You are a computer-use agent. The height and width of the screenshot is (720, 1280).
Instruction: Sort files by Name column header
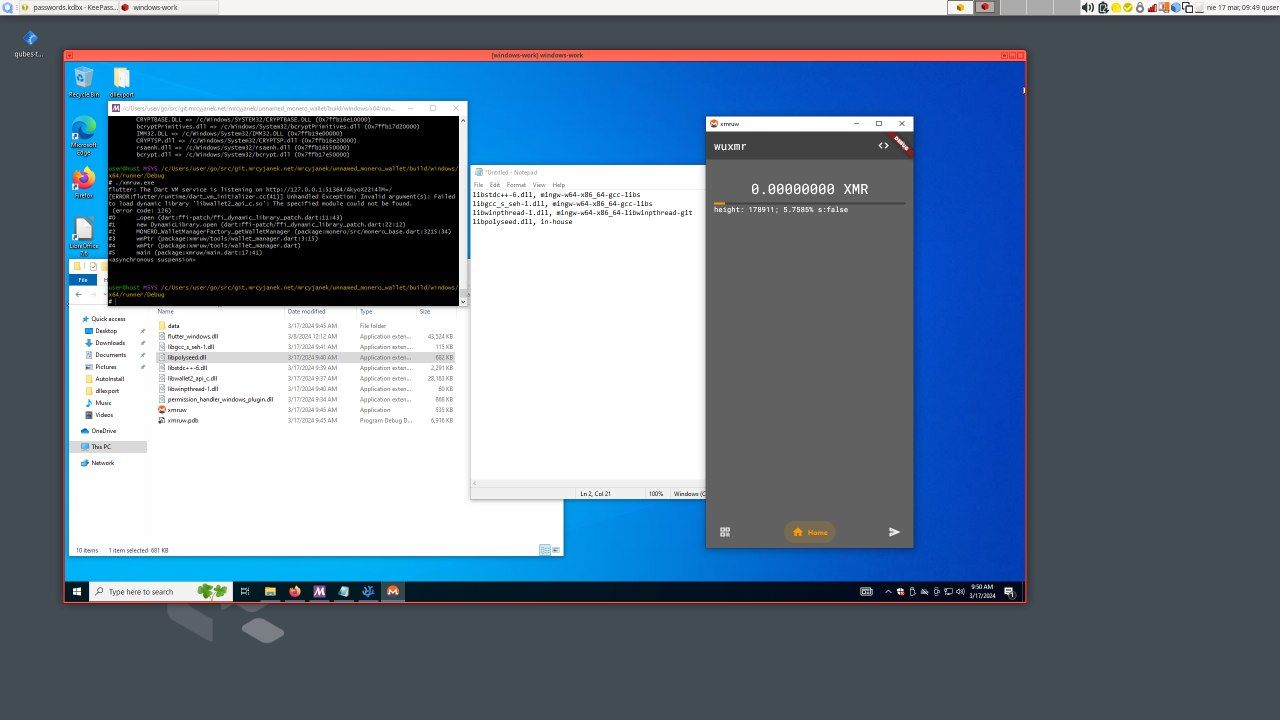166,312
